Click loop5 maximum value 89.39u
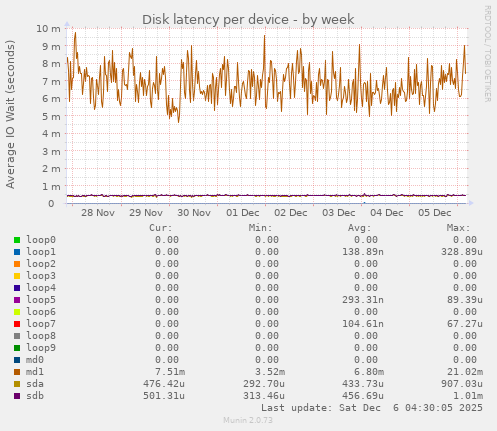The width and height of the screenshot is (497, 431). coord(465,300)
